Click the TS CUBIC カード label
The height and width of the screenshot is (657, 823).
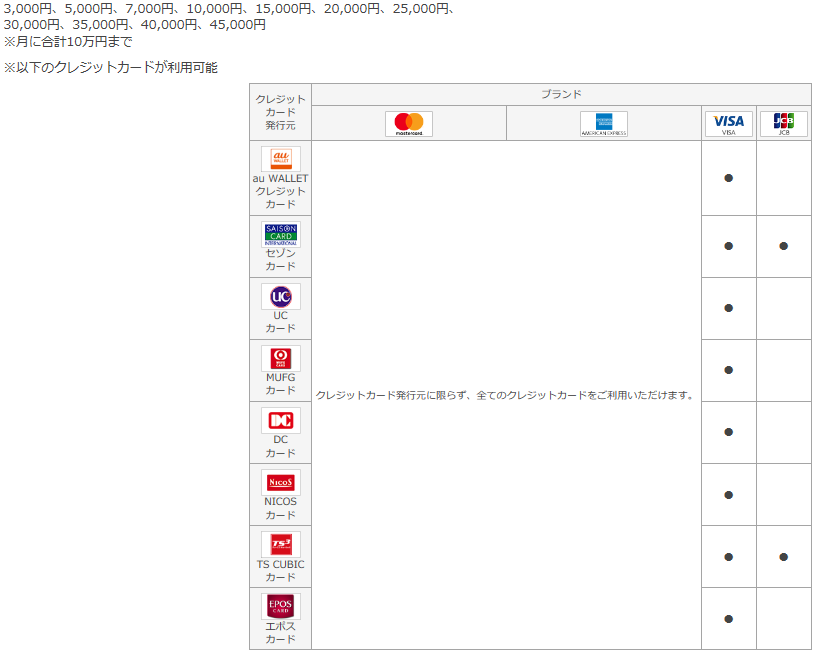pos(280,571)
